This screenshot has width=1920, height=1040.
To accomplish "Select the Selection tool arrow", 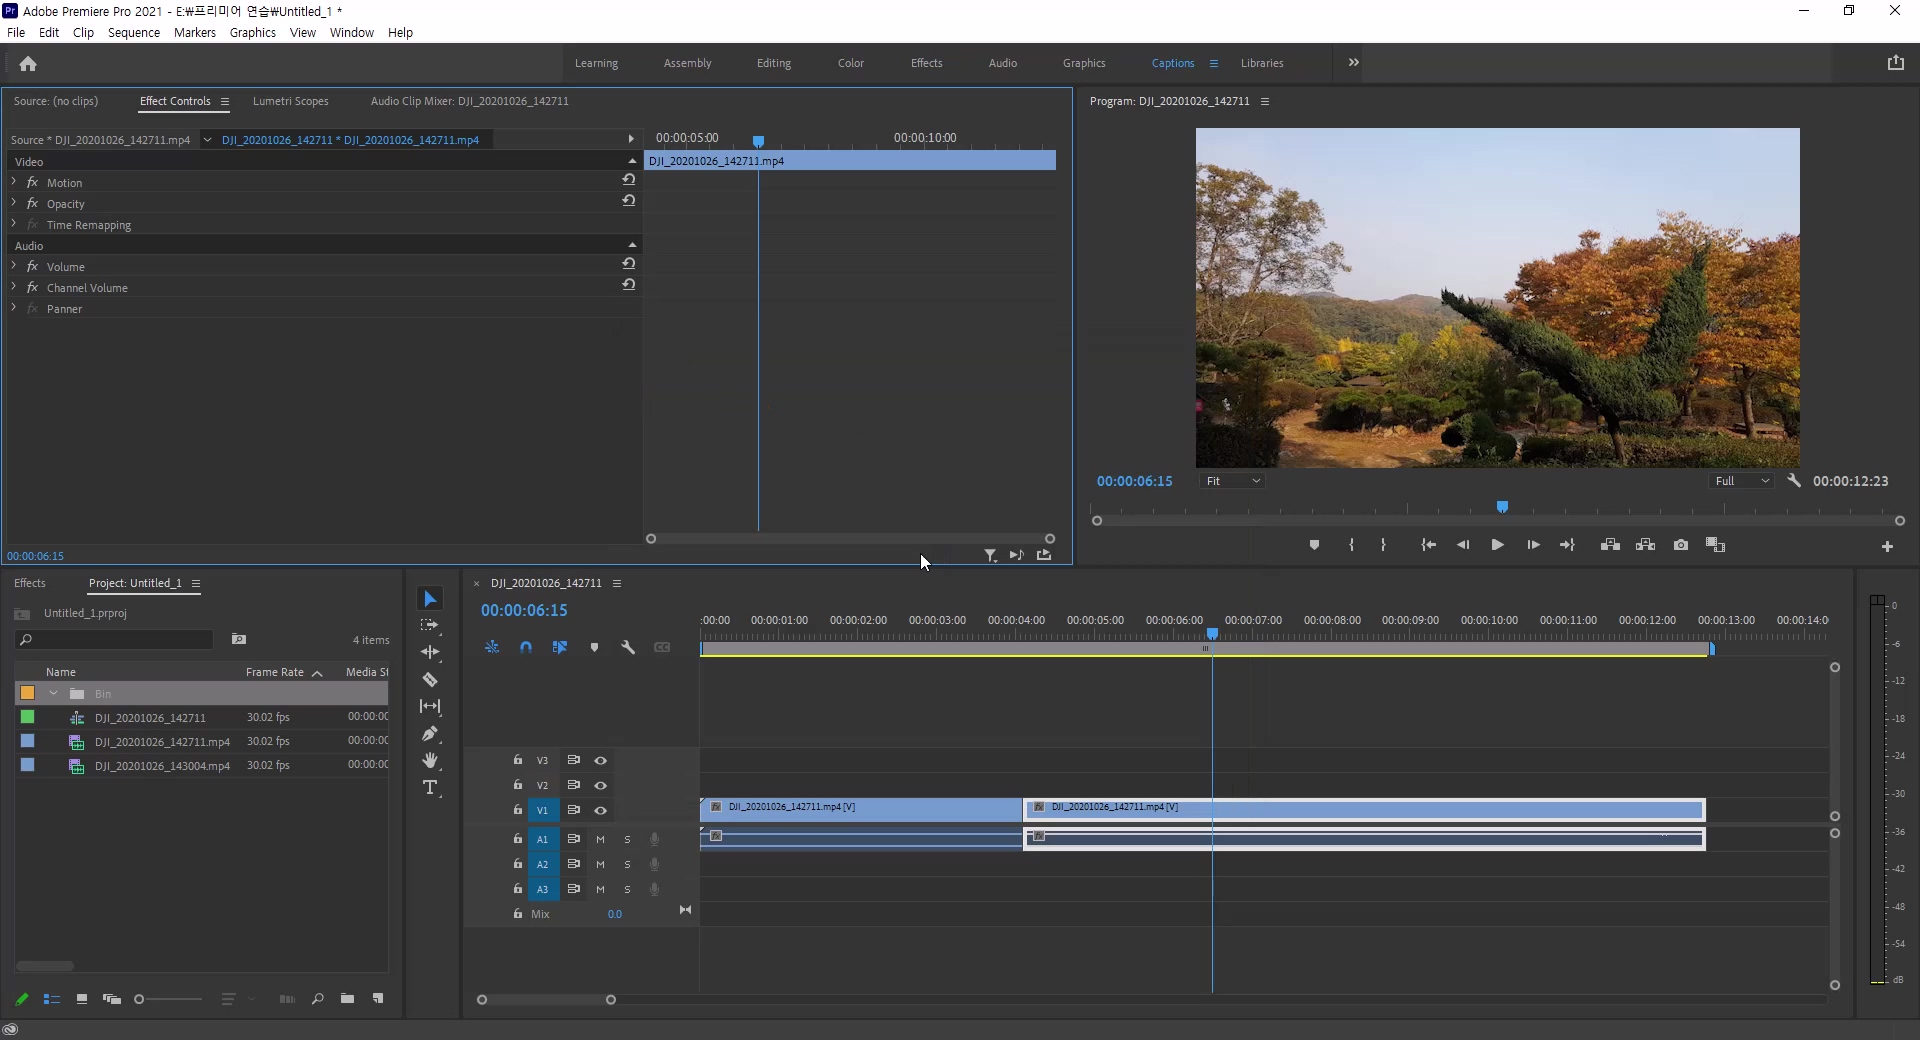I will point(430,599).
